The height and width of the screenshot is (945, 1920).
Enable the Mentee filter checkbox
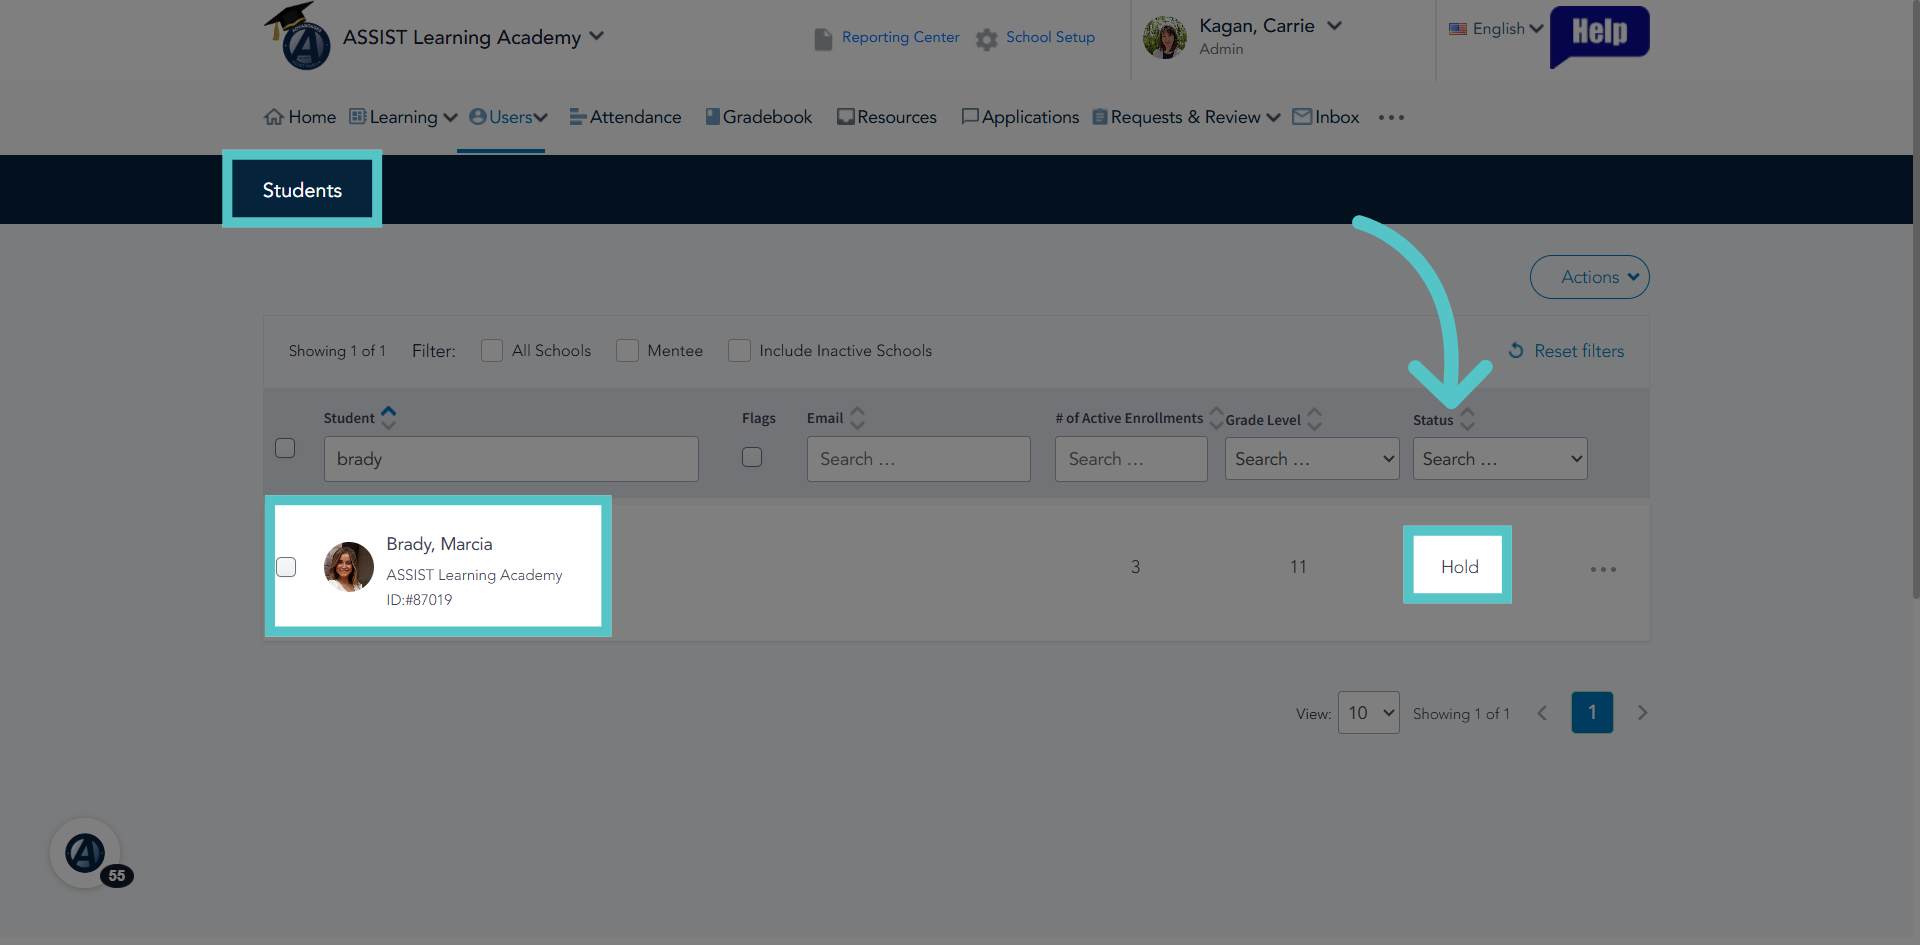(627, 350)
